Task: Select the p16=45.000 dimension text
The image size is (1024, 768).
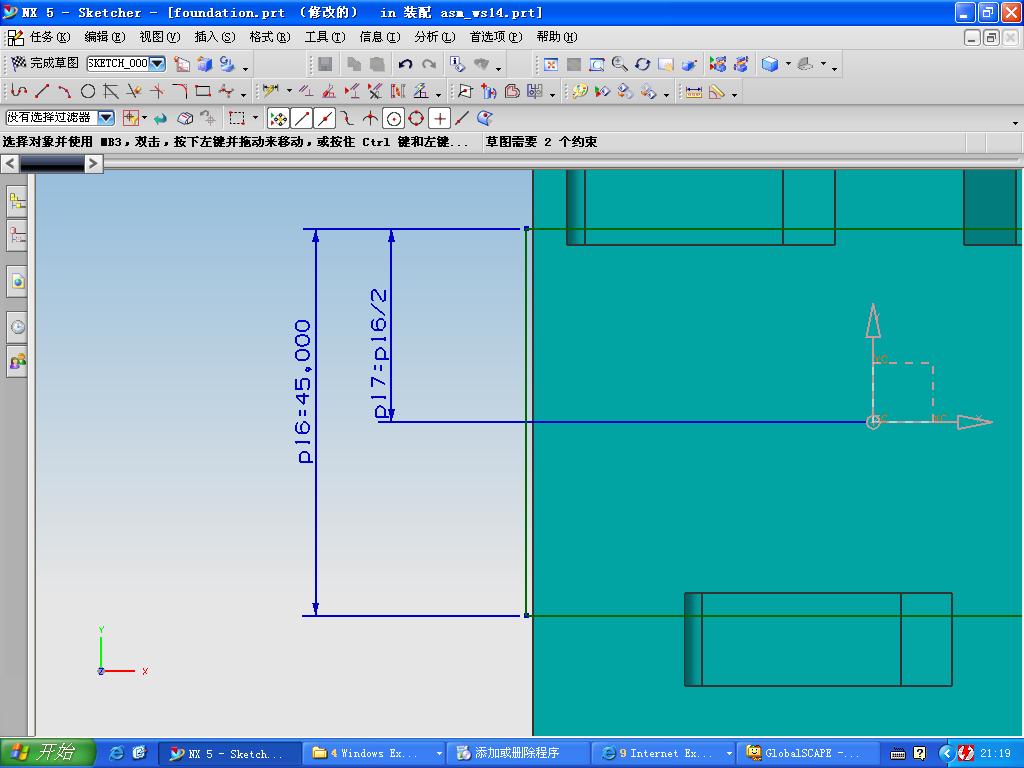Action: pos(304,391)
